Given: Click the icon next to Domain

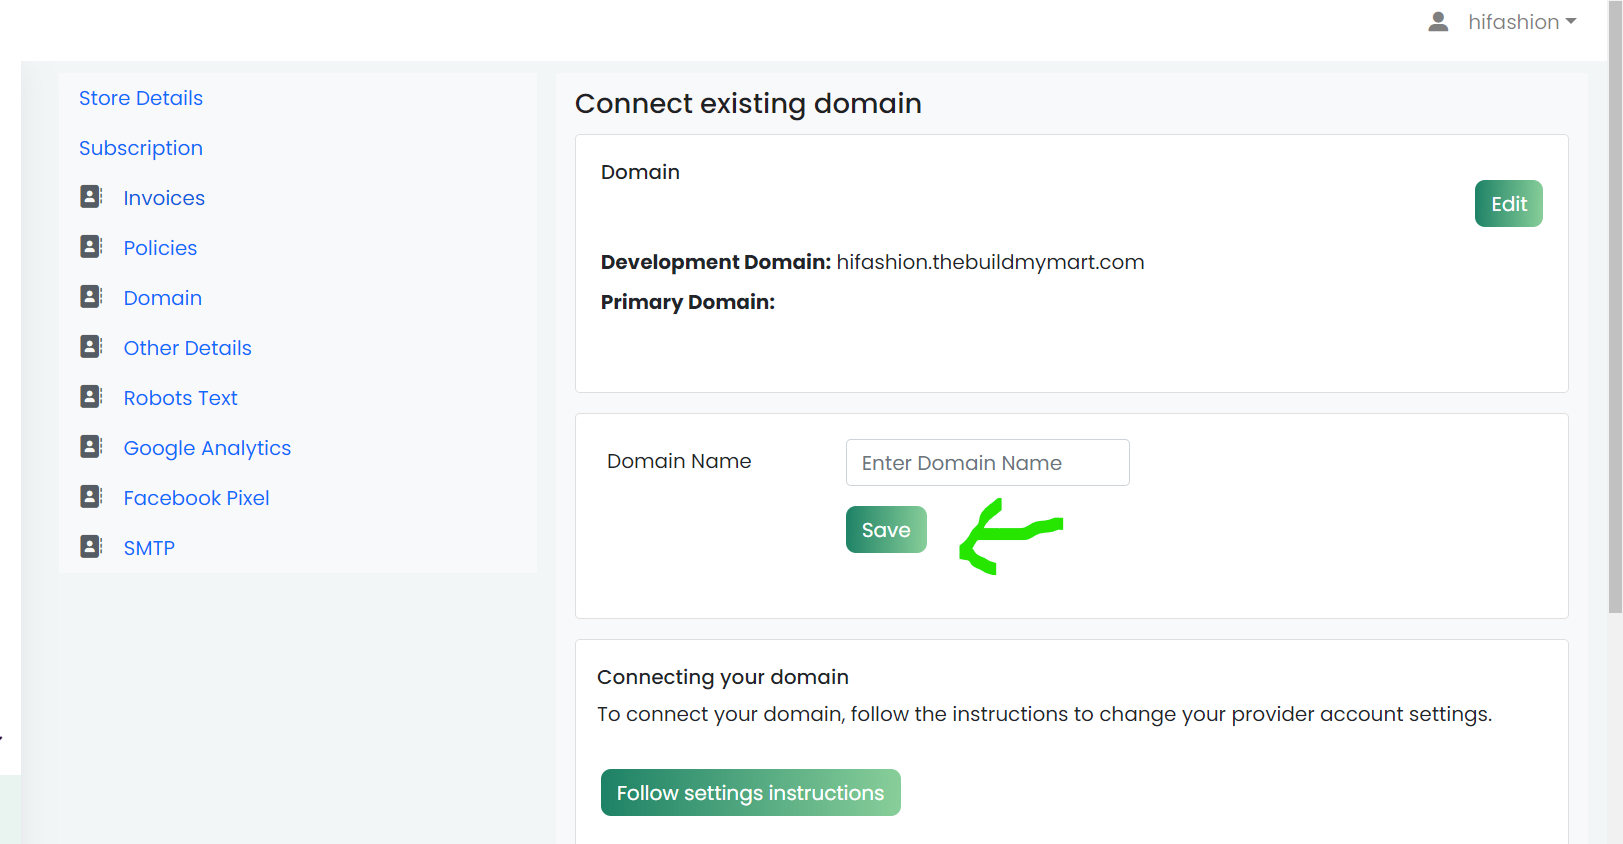Looking at the screenshot, I should tap(91, 296).
